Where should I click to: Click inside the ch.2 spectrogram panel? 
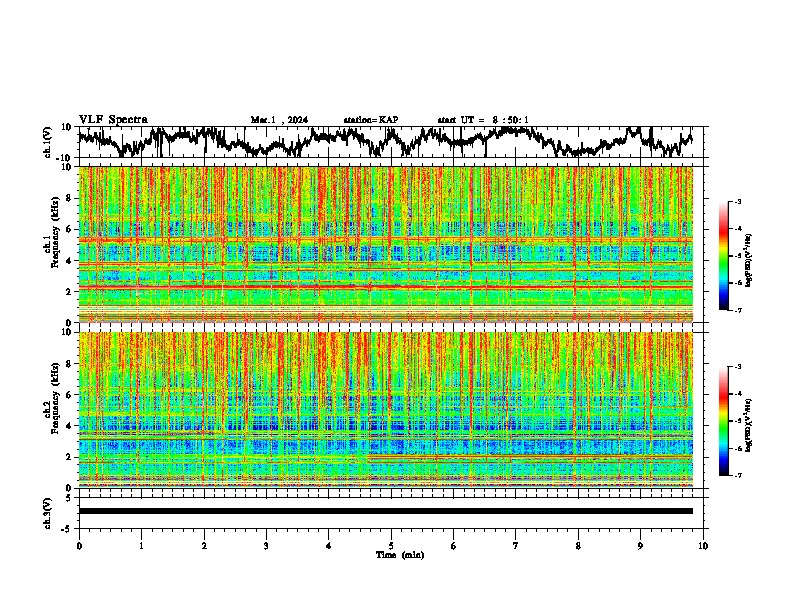(385, 410)
